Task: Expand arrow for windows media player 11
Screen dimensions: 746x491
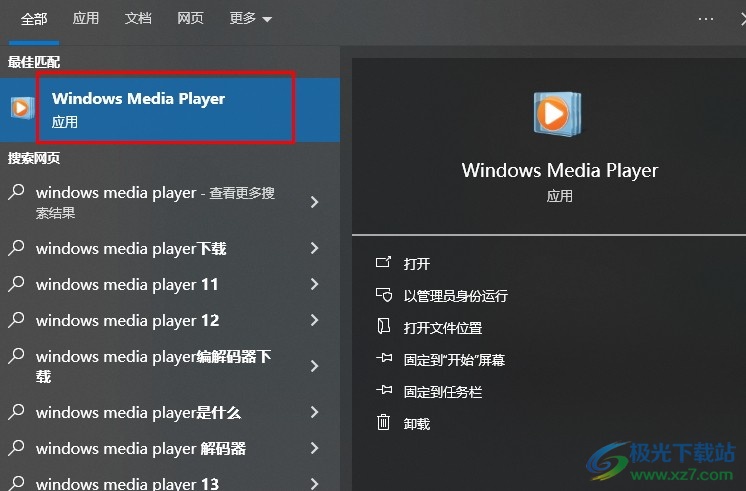Action: [x=314, y=284]
